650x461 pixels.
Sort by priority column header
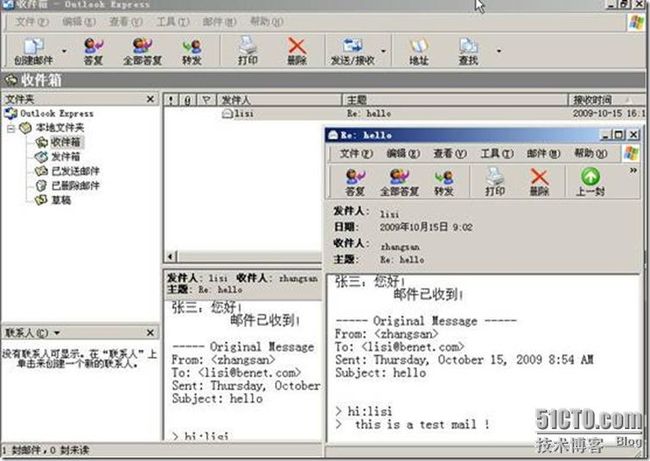click(171, 100)
